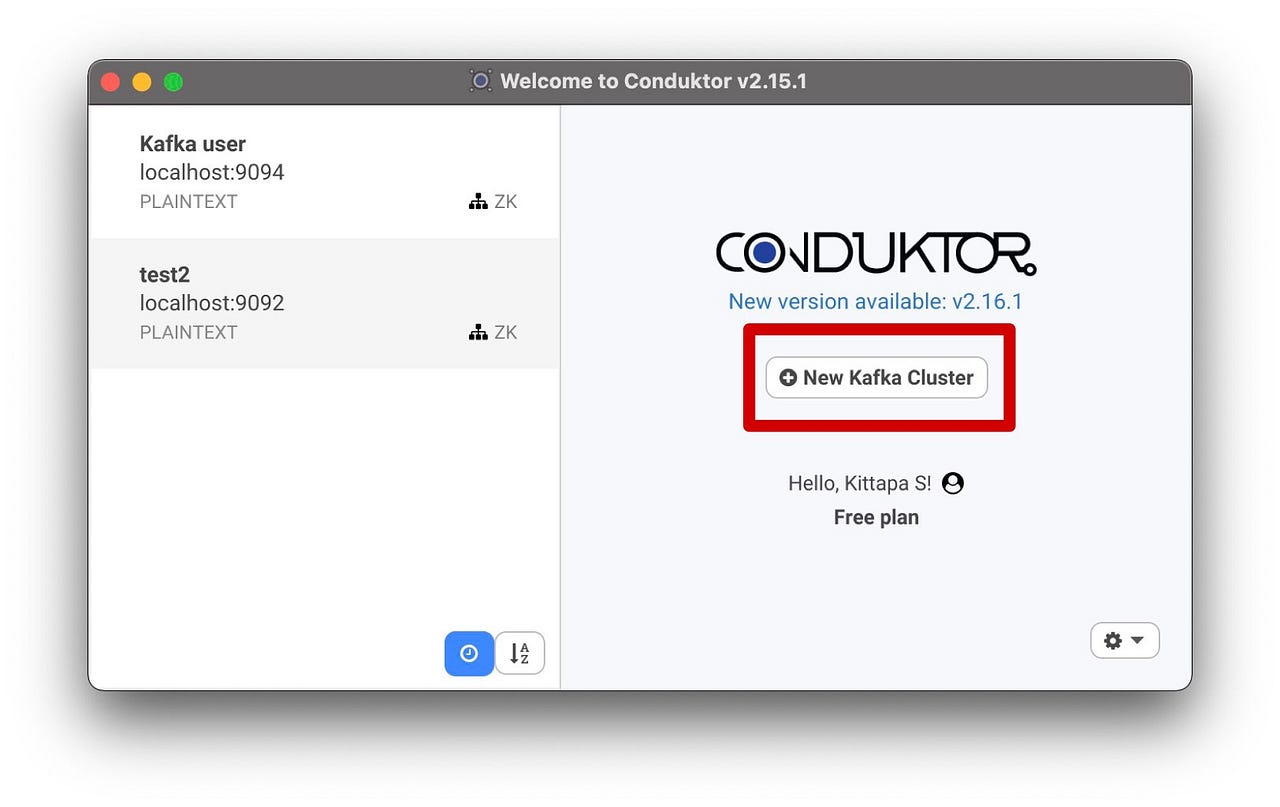Enable sorting clusters alphabetically A to Z
Image resolution: width=1280 pixels, height=807 pixels.
pos(519,653)
